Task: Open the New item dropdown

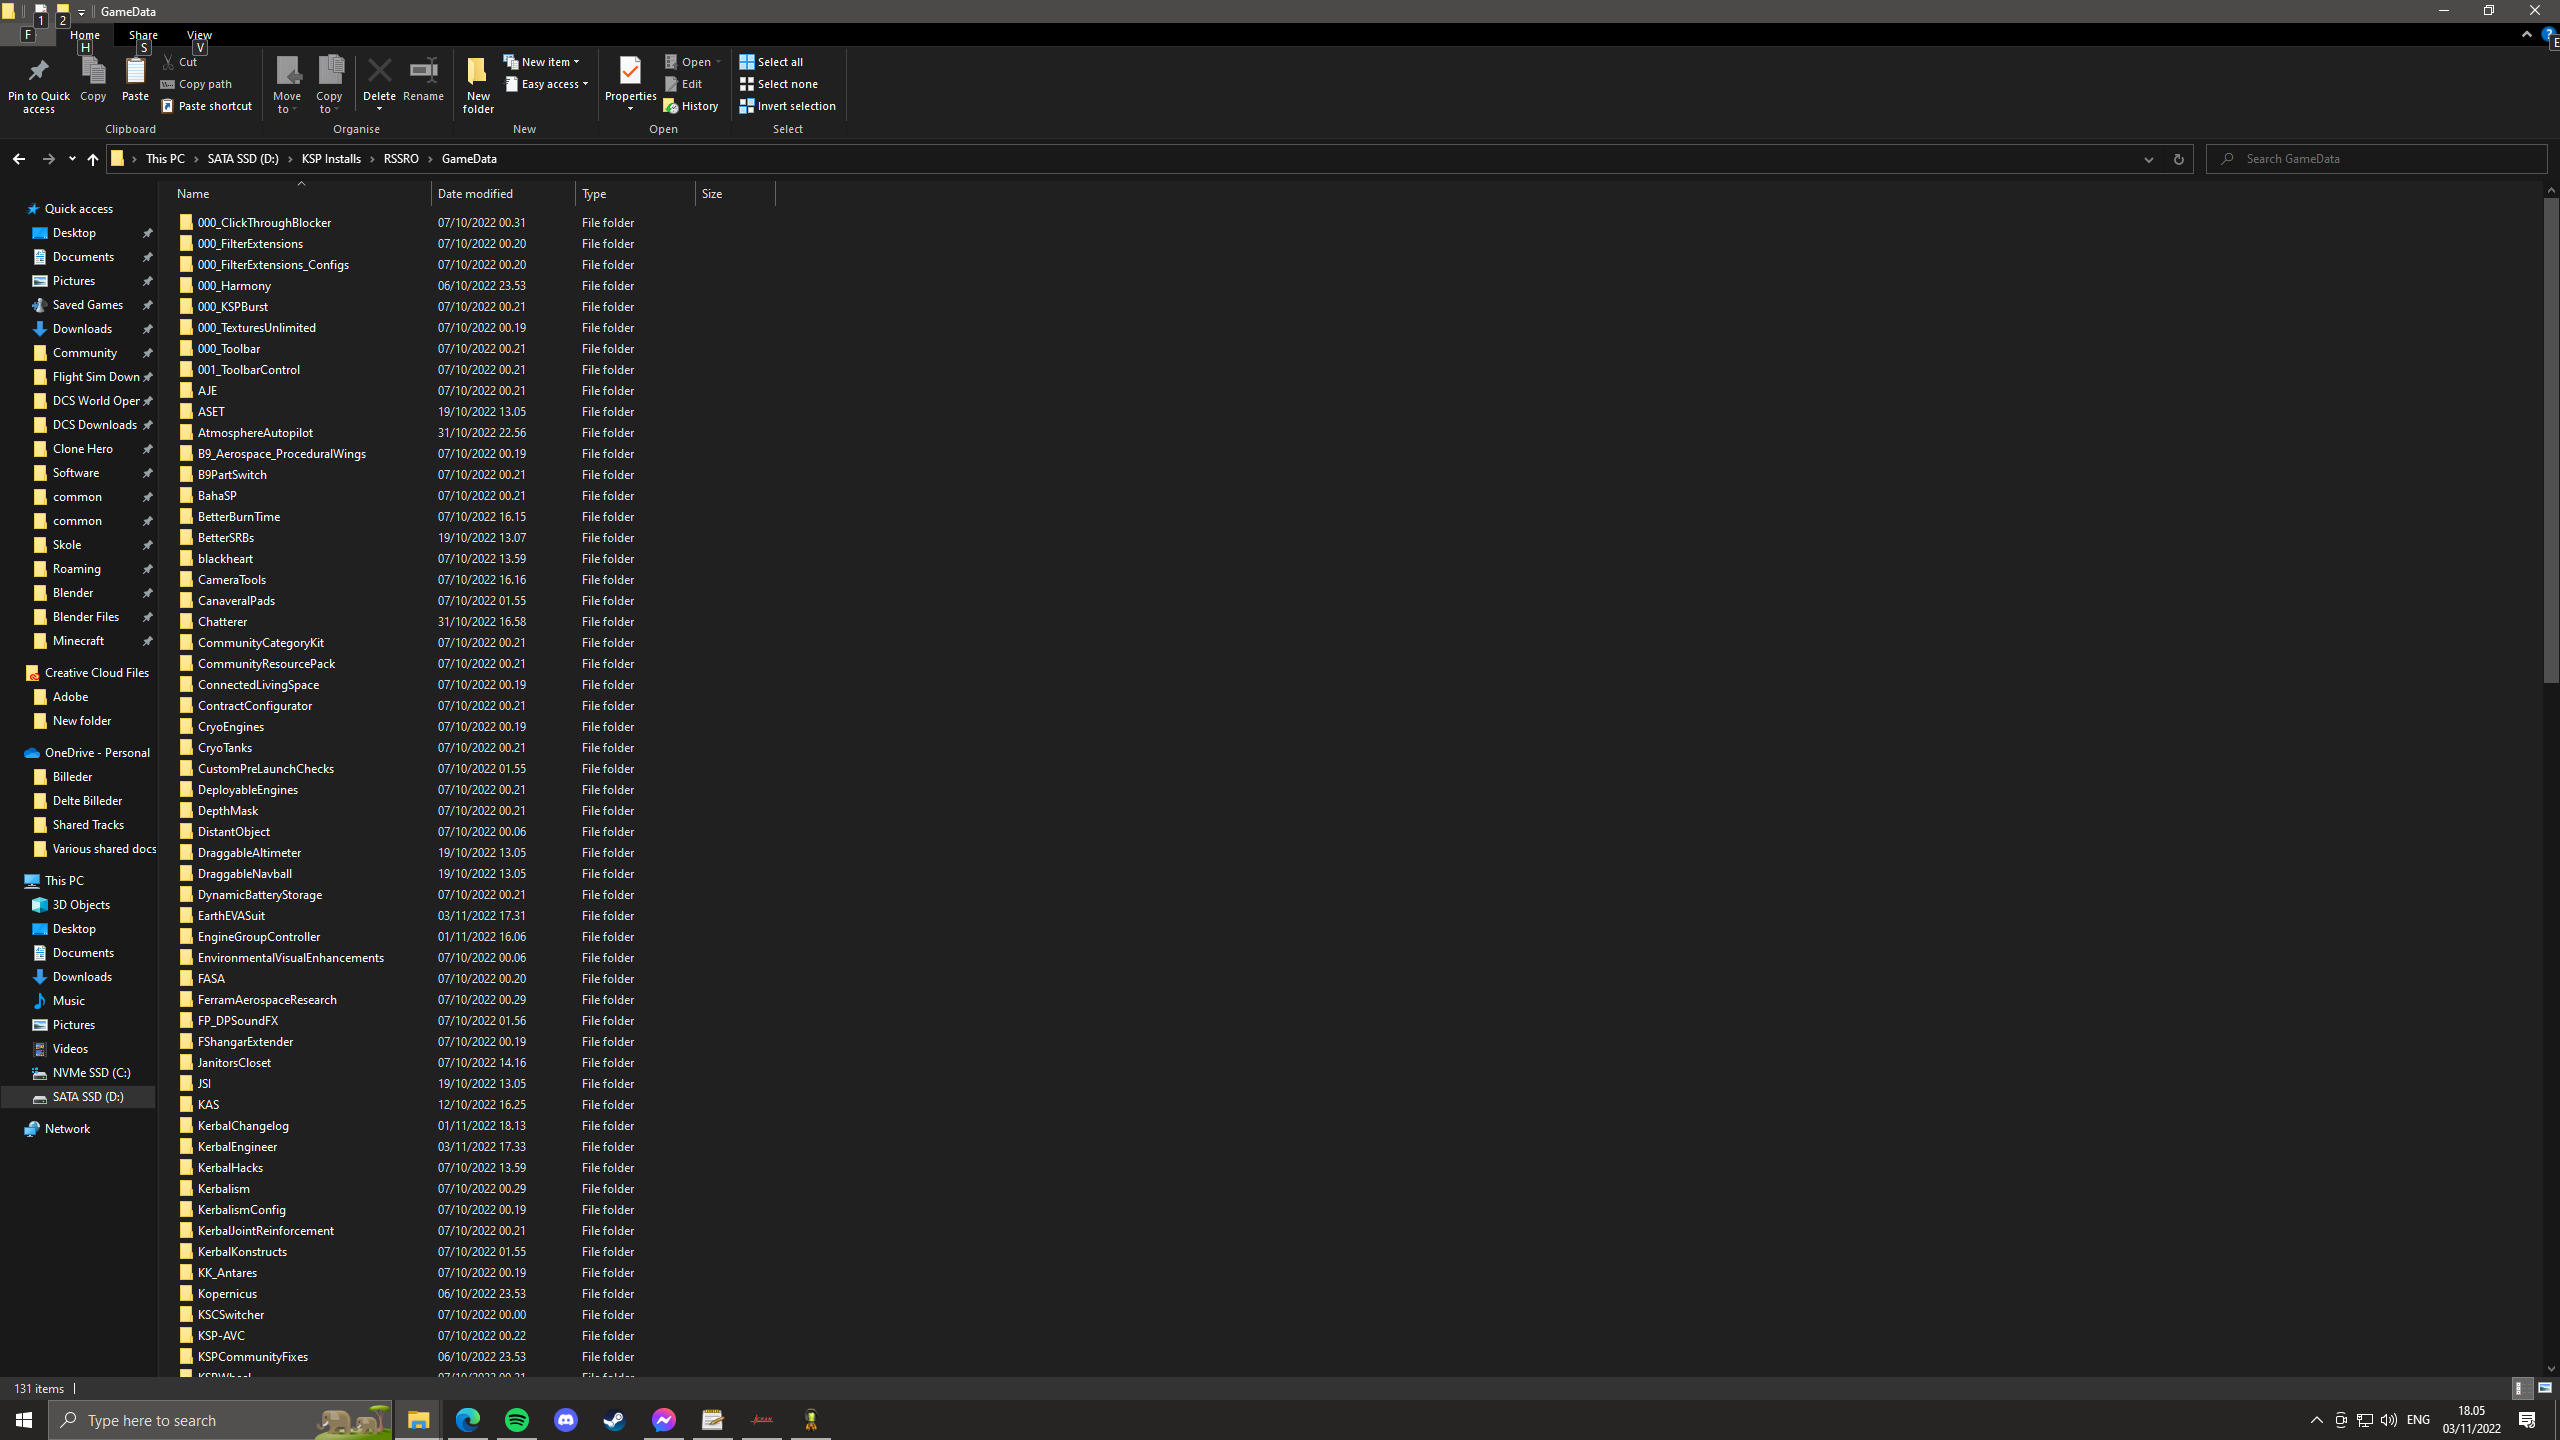Action: point(541,62)
